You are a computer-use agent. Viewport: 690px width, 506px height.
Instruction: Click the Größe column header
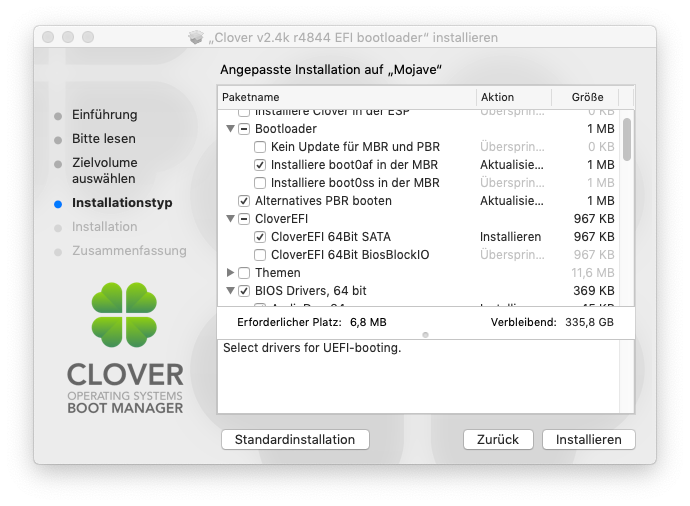[x=587, y=97]
